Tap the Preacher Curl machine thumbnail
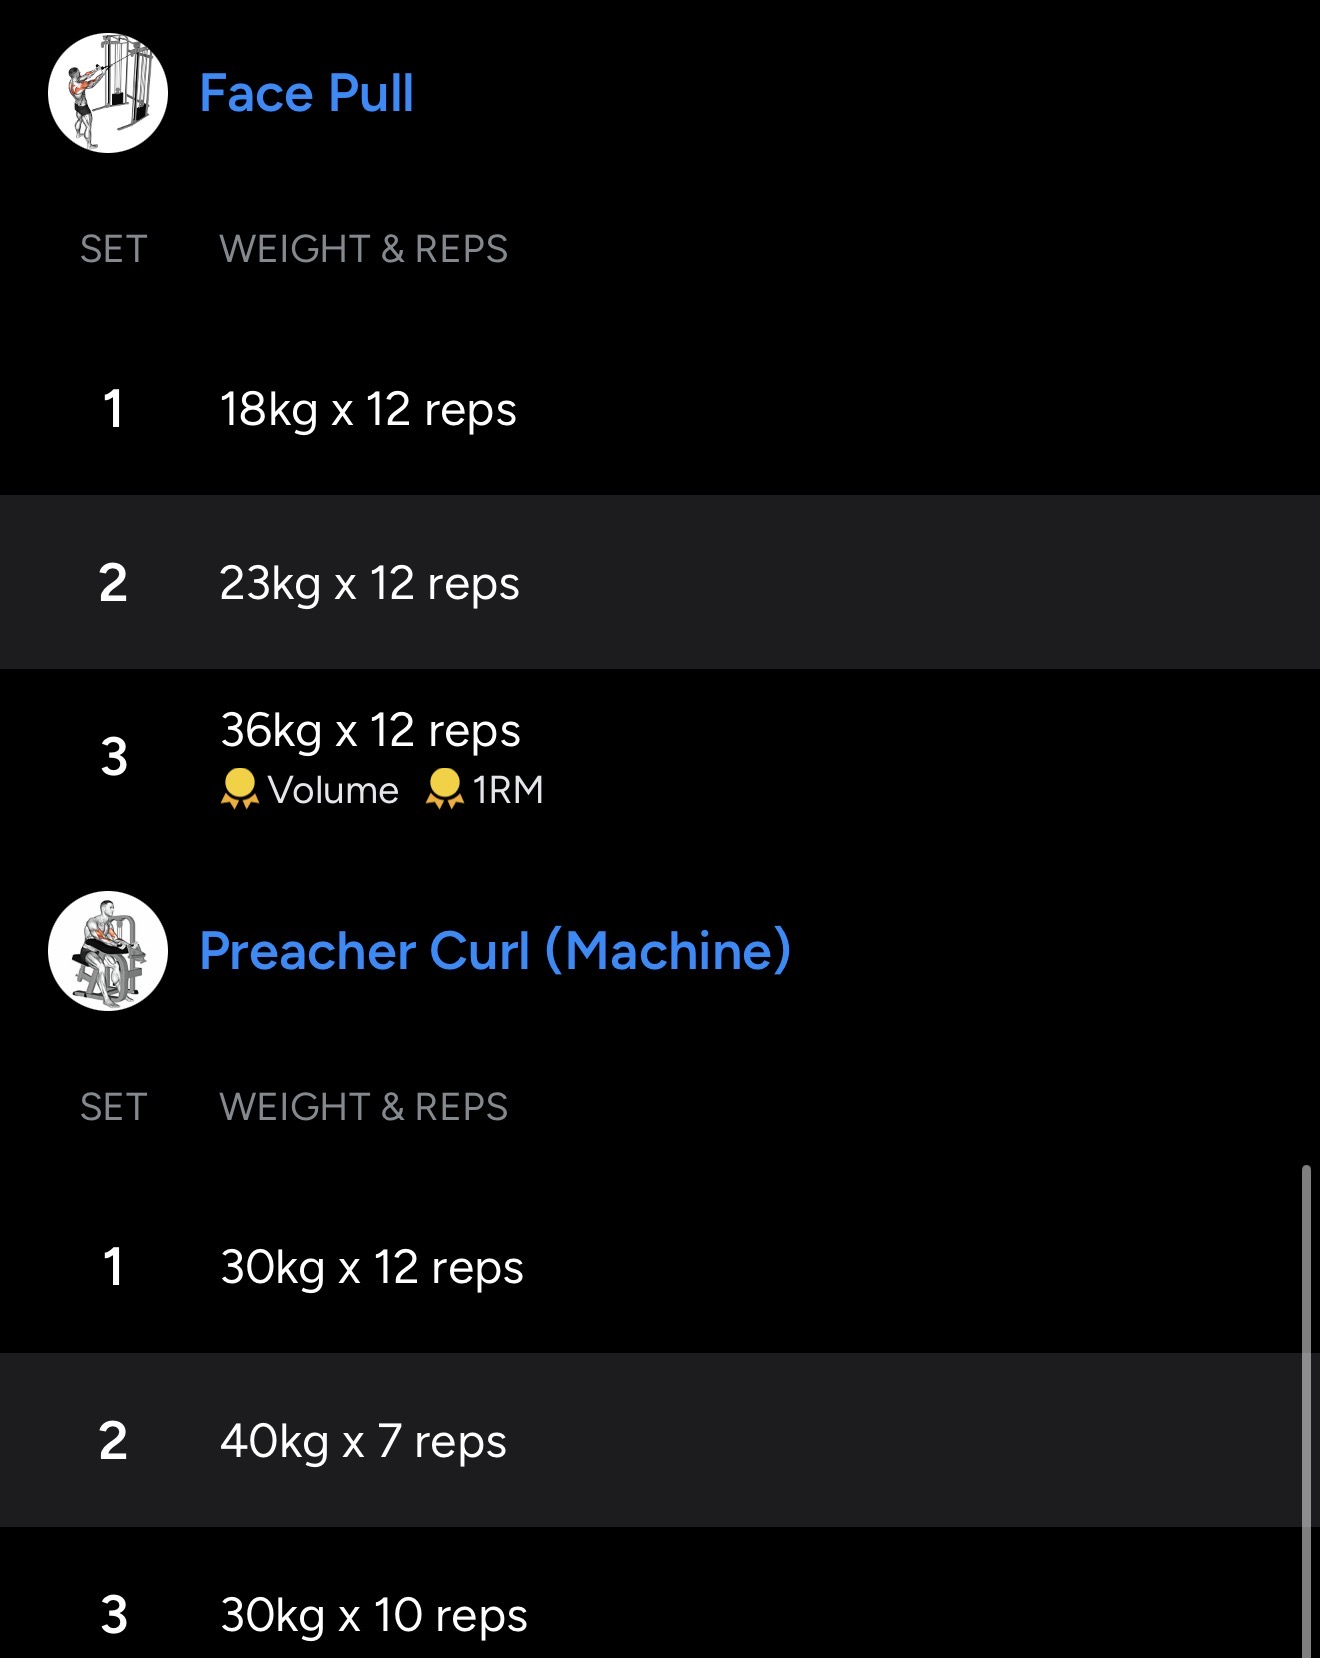This screenshot has height=1658, width=1320. (x=108, y=951)
